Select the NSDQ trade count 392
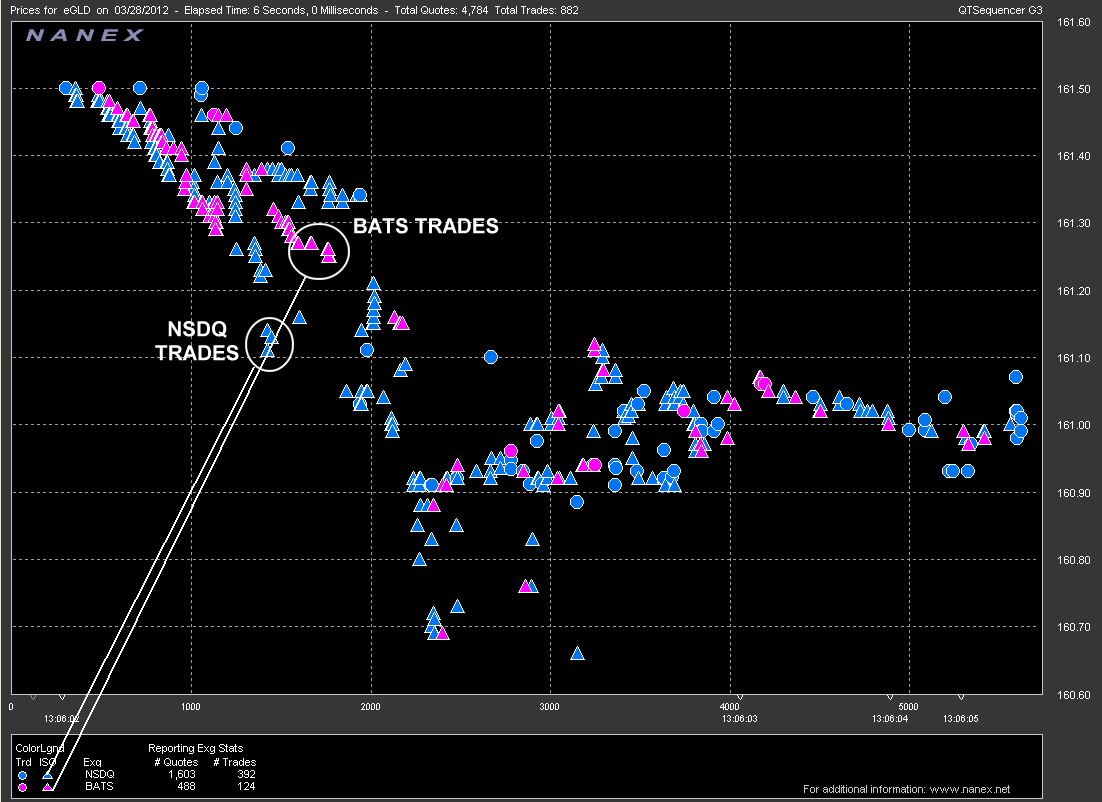1102x802 pixels. click(246, 774)
